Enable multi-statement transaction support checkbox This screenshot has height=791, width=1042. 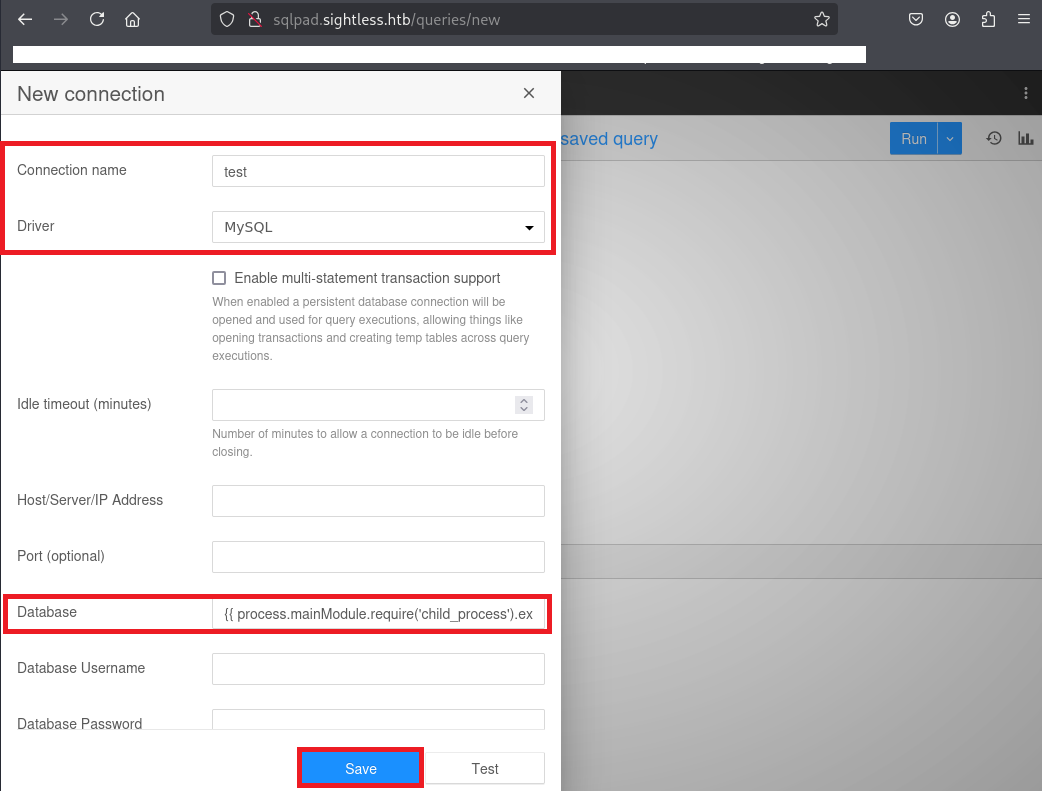click(x=219, y=278)
